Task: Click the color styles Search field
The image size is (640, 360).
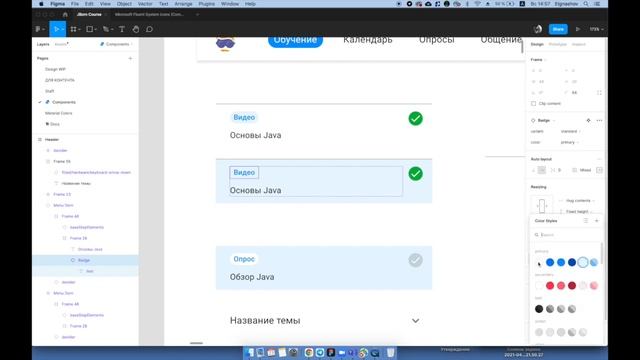Action: [x=567, y=235]
